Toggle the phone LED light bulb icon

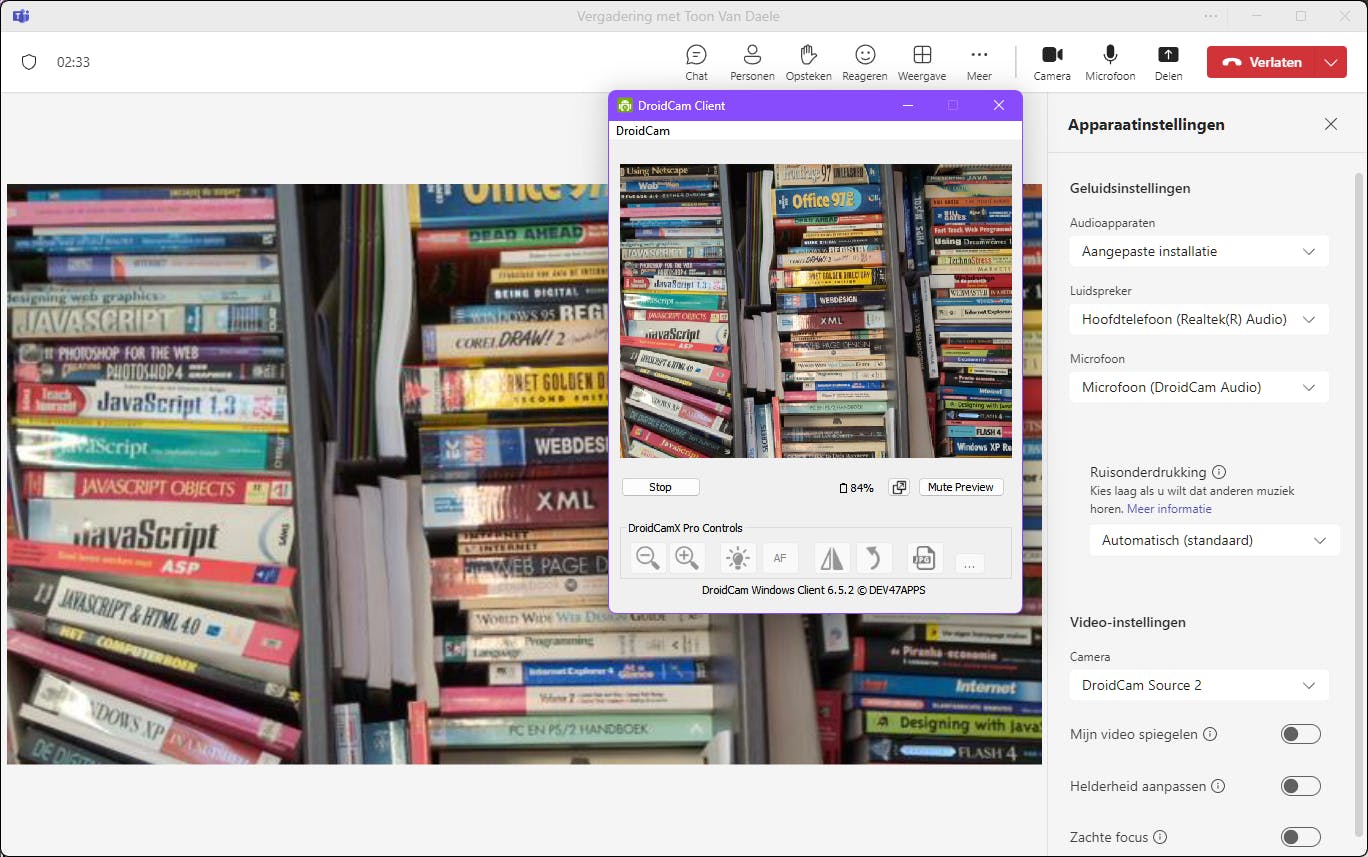(x=738, y=558)
